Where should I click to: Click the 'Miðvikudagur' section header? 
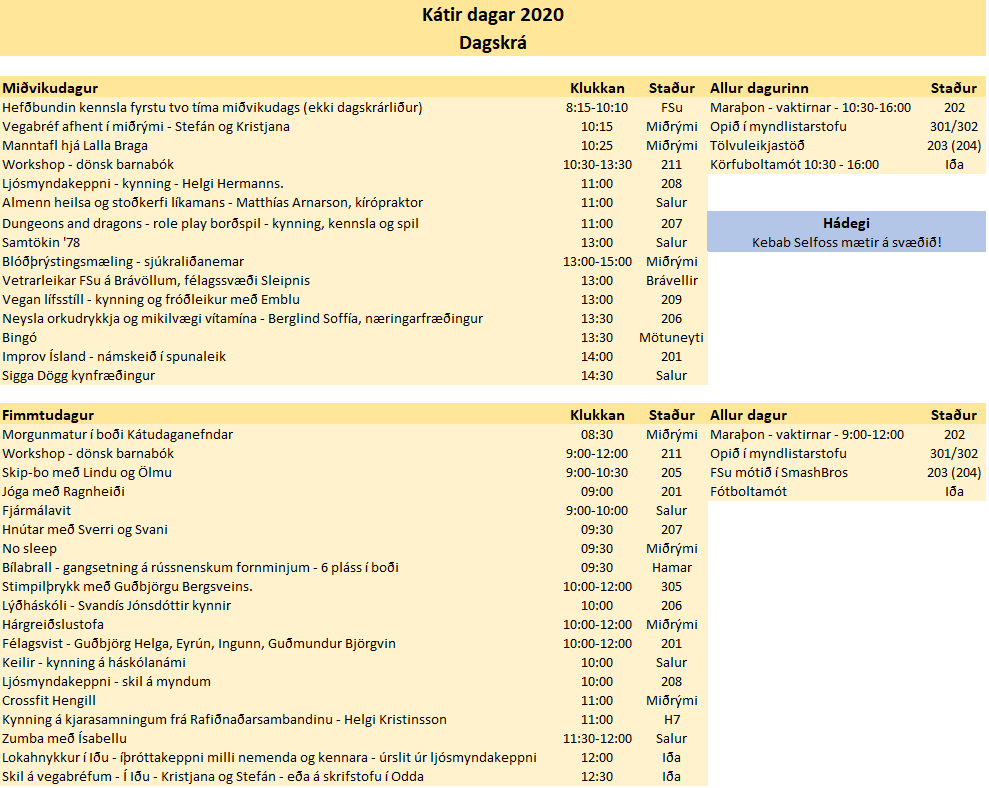tap(50, 88)
